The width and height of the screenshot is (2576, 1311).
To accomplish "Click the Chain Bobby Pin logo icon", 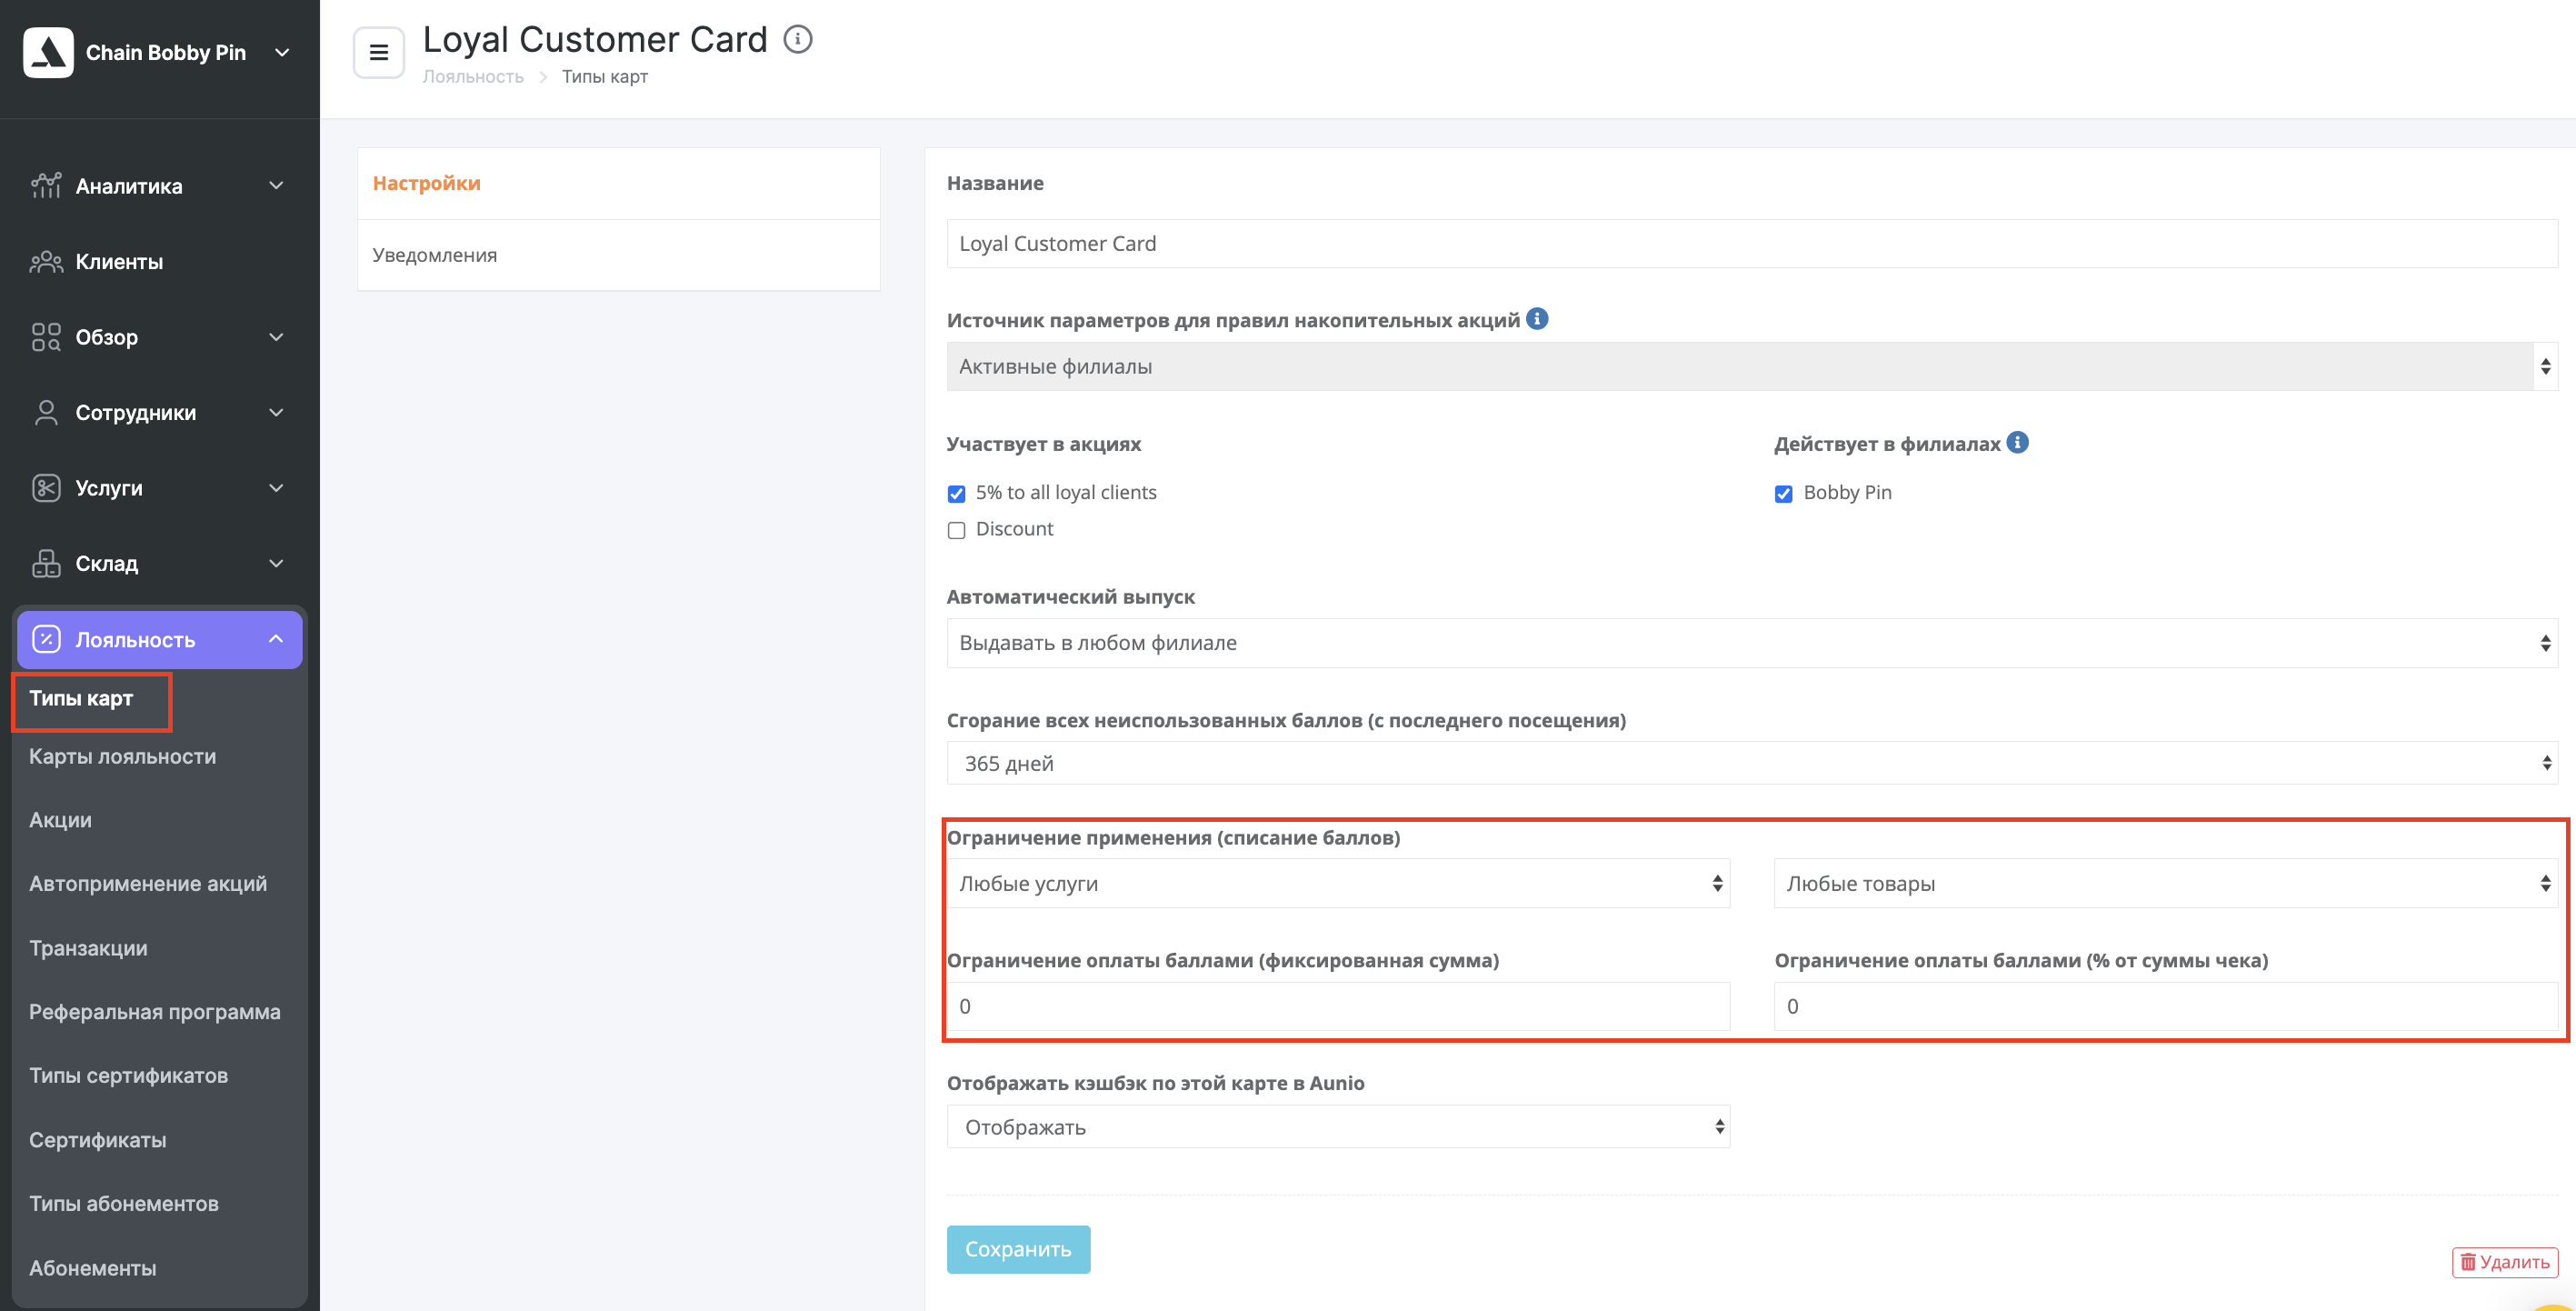I will (48, 52).
